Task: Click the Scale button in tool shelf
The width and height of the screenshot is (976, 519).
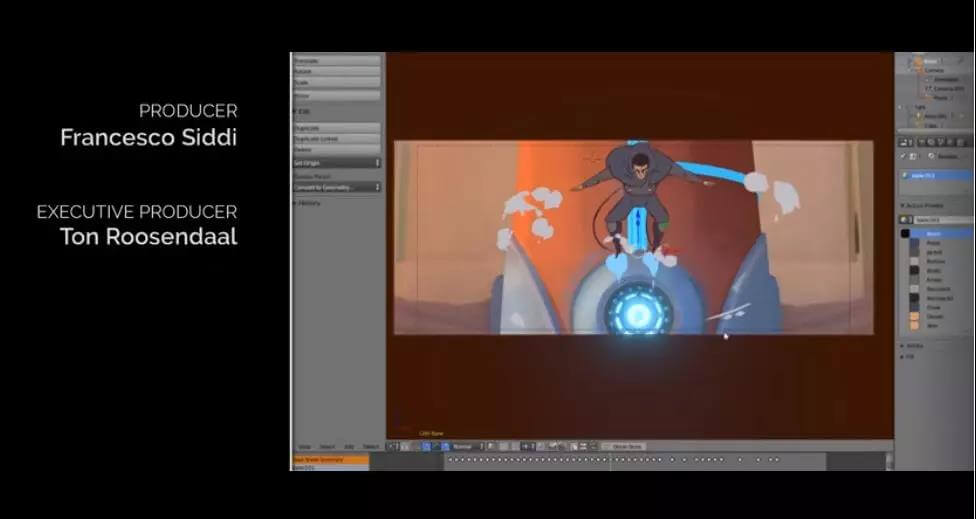Action: pos(337,82)
